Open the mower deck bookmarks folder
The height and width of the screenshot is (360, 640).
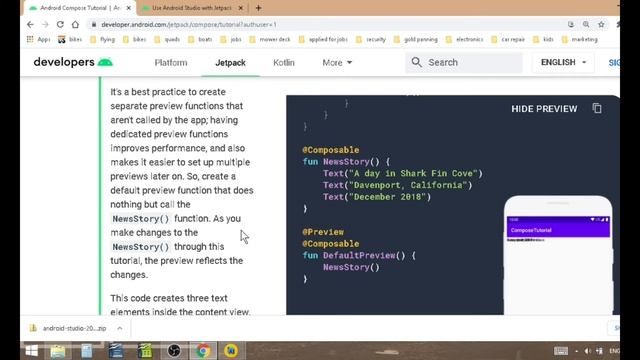point(270,39)
